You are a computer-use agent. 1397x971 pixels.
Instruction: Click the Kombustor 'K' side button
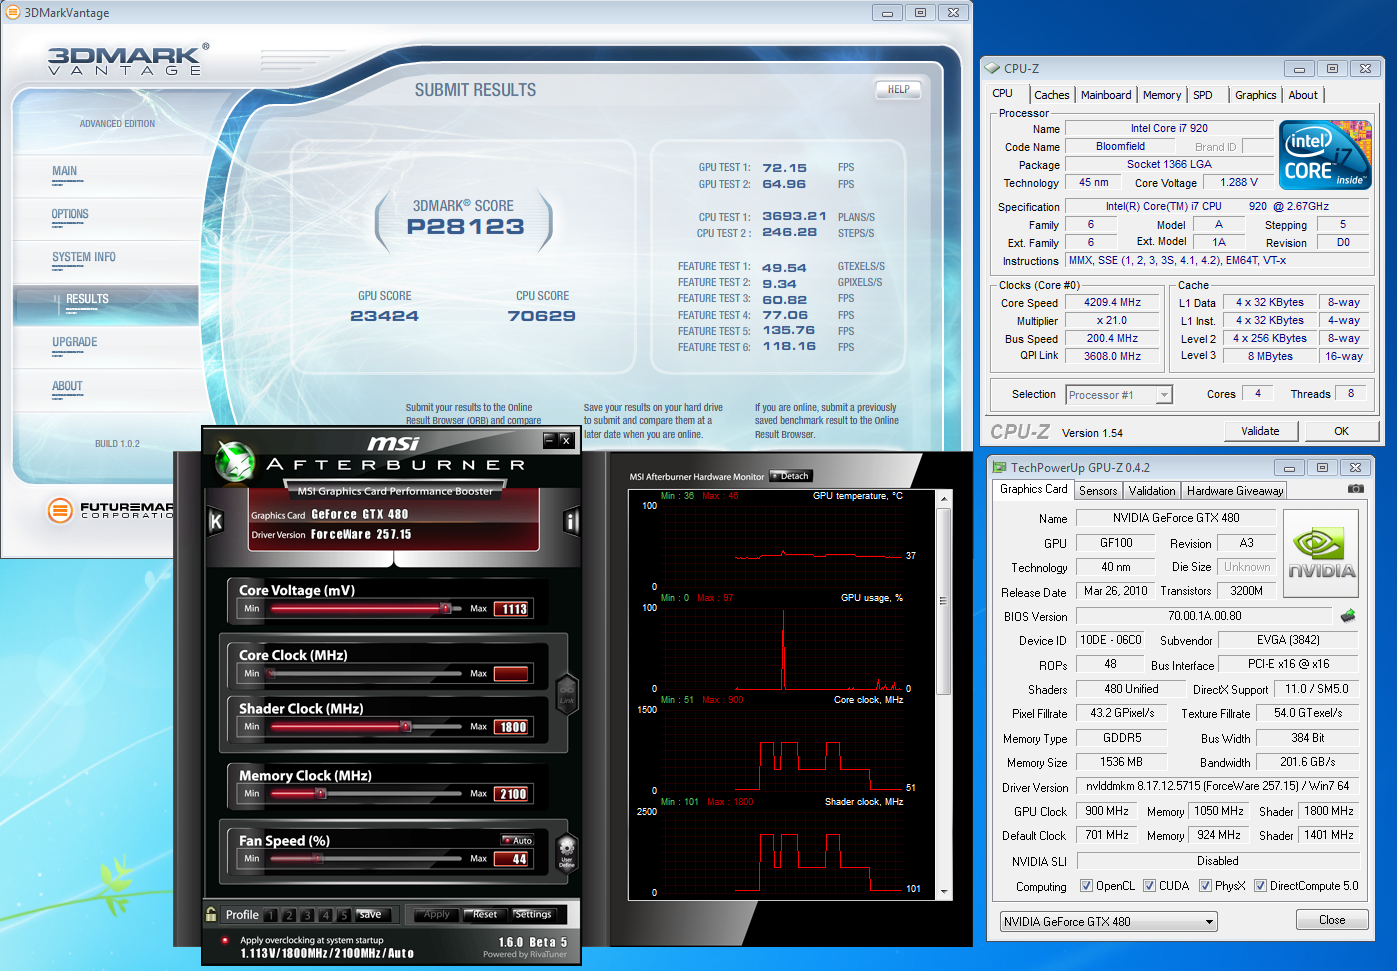point(215,521)
